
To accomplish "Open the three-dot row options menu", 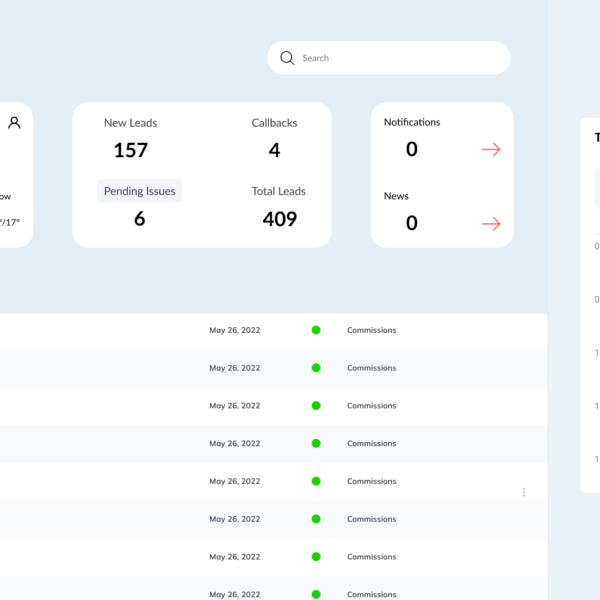I will tap(523, 492).
